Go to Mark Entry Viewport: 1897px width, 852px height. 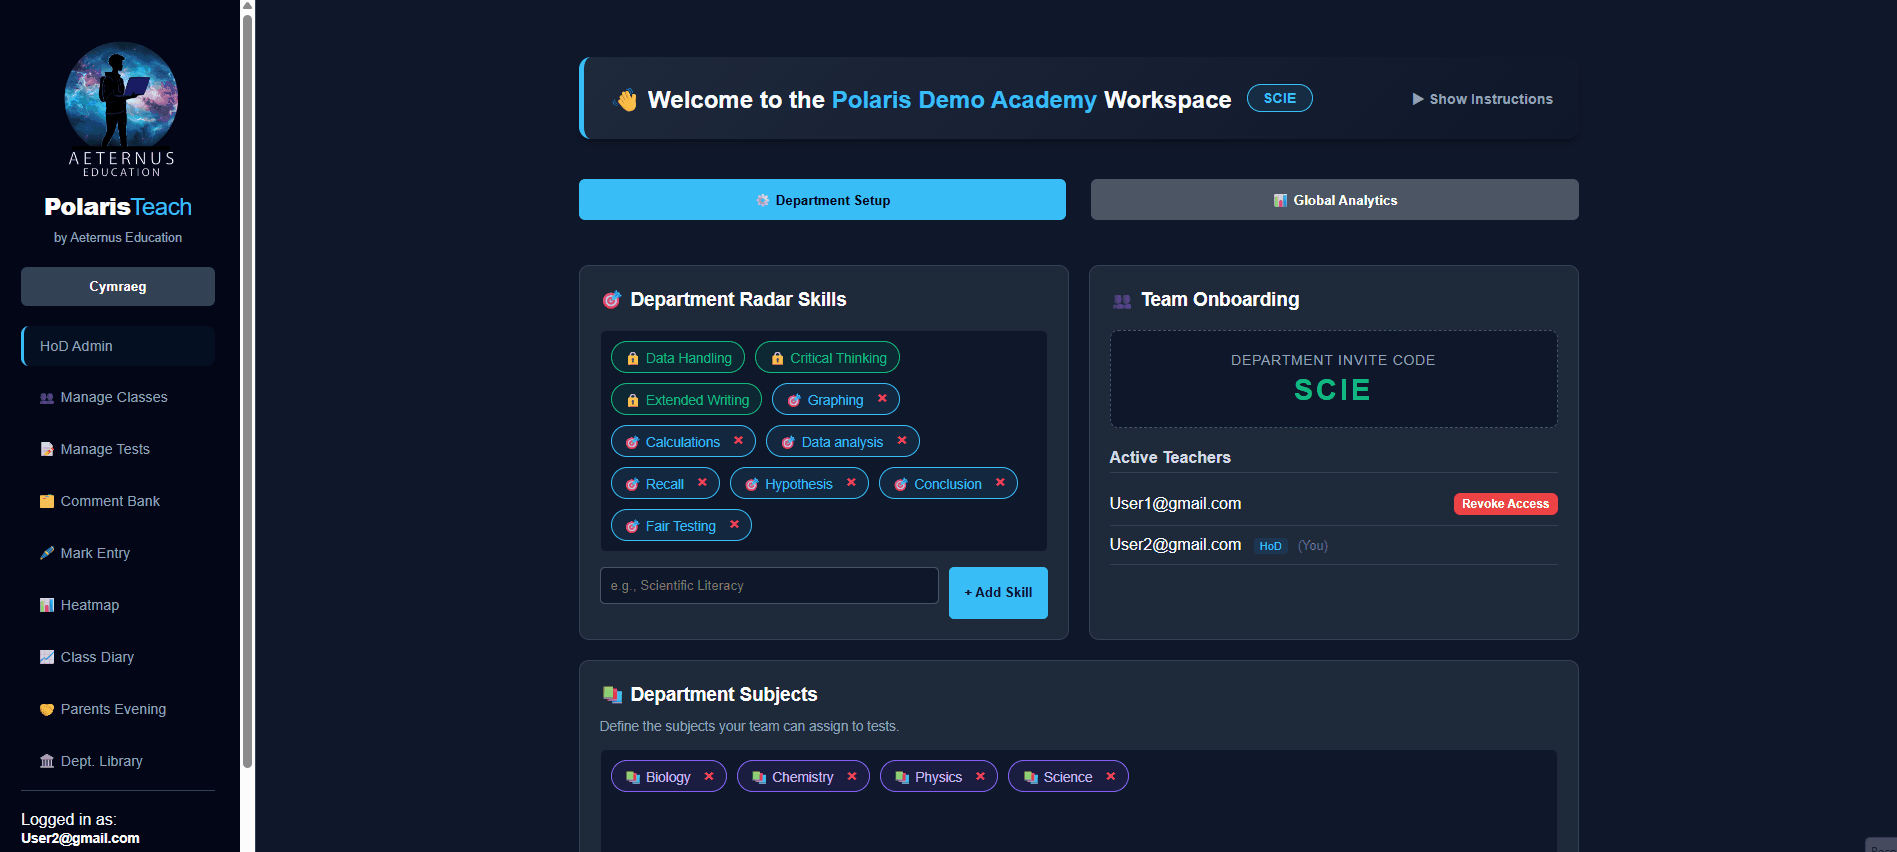(118, 553)
